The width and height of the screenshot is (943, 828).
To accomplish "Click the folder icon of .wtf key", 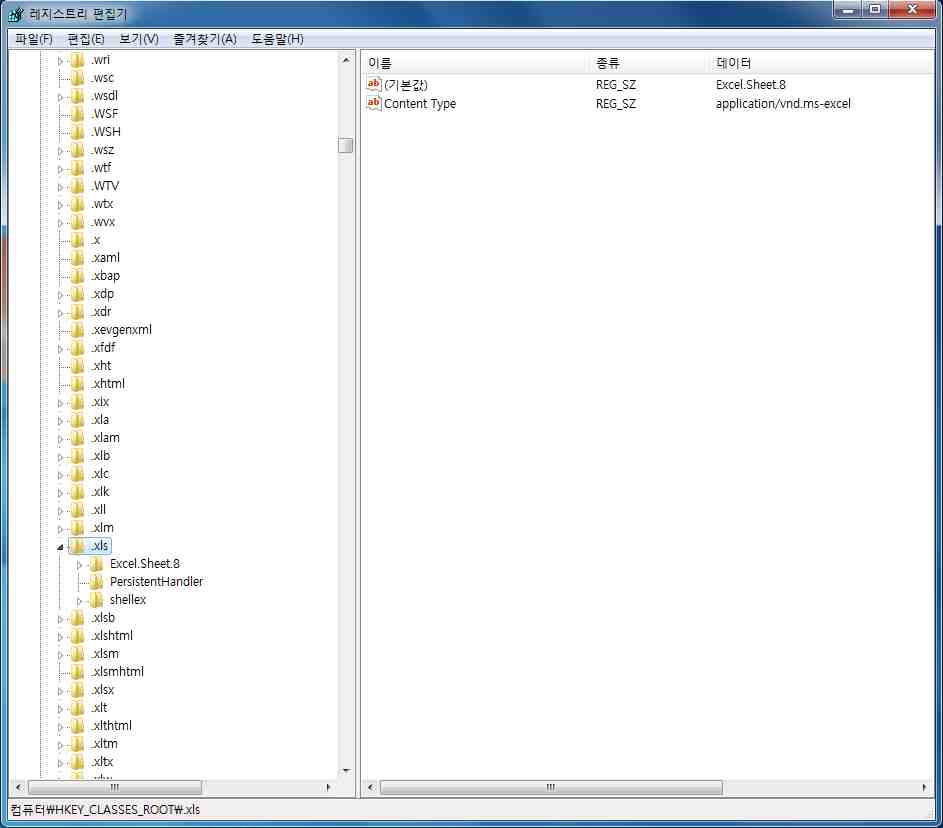I will tap(78, 168).
